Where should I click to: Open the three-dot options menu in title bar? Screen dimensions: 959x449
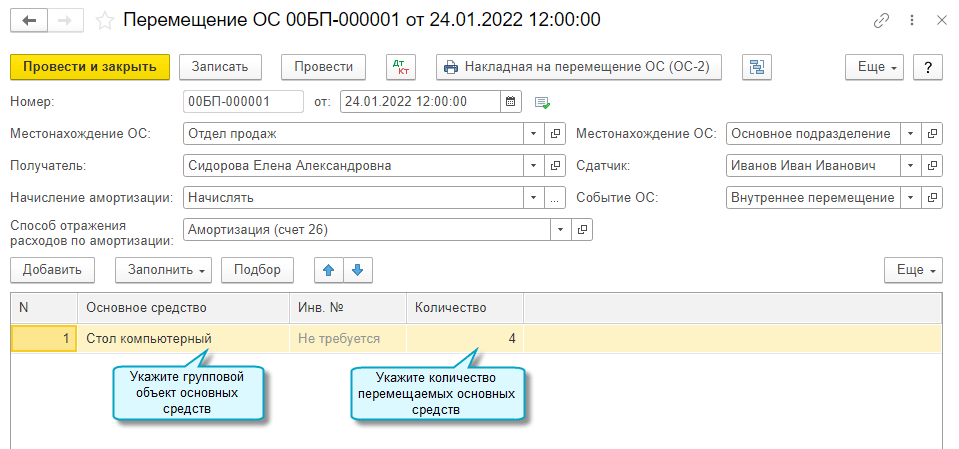[913, 21]
